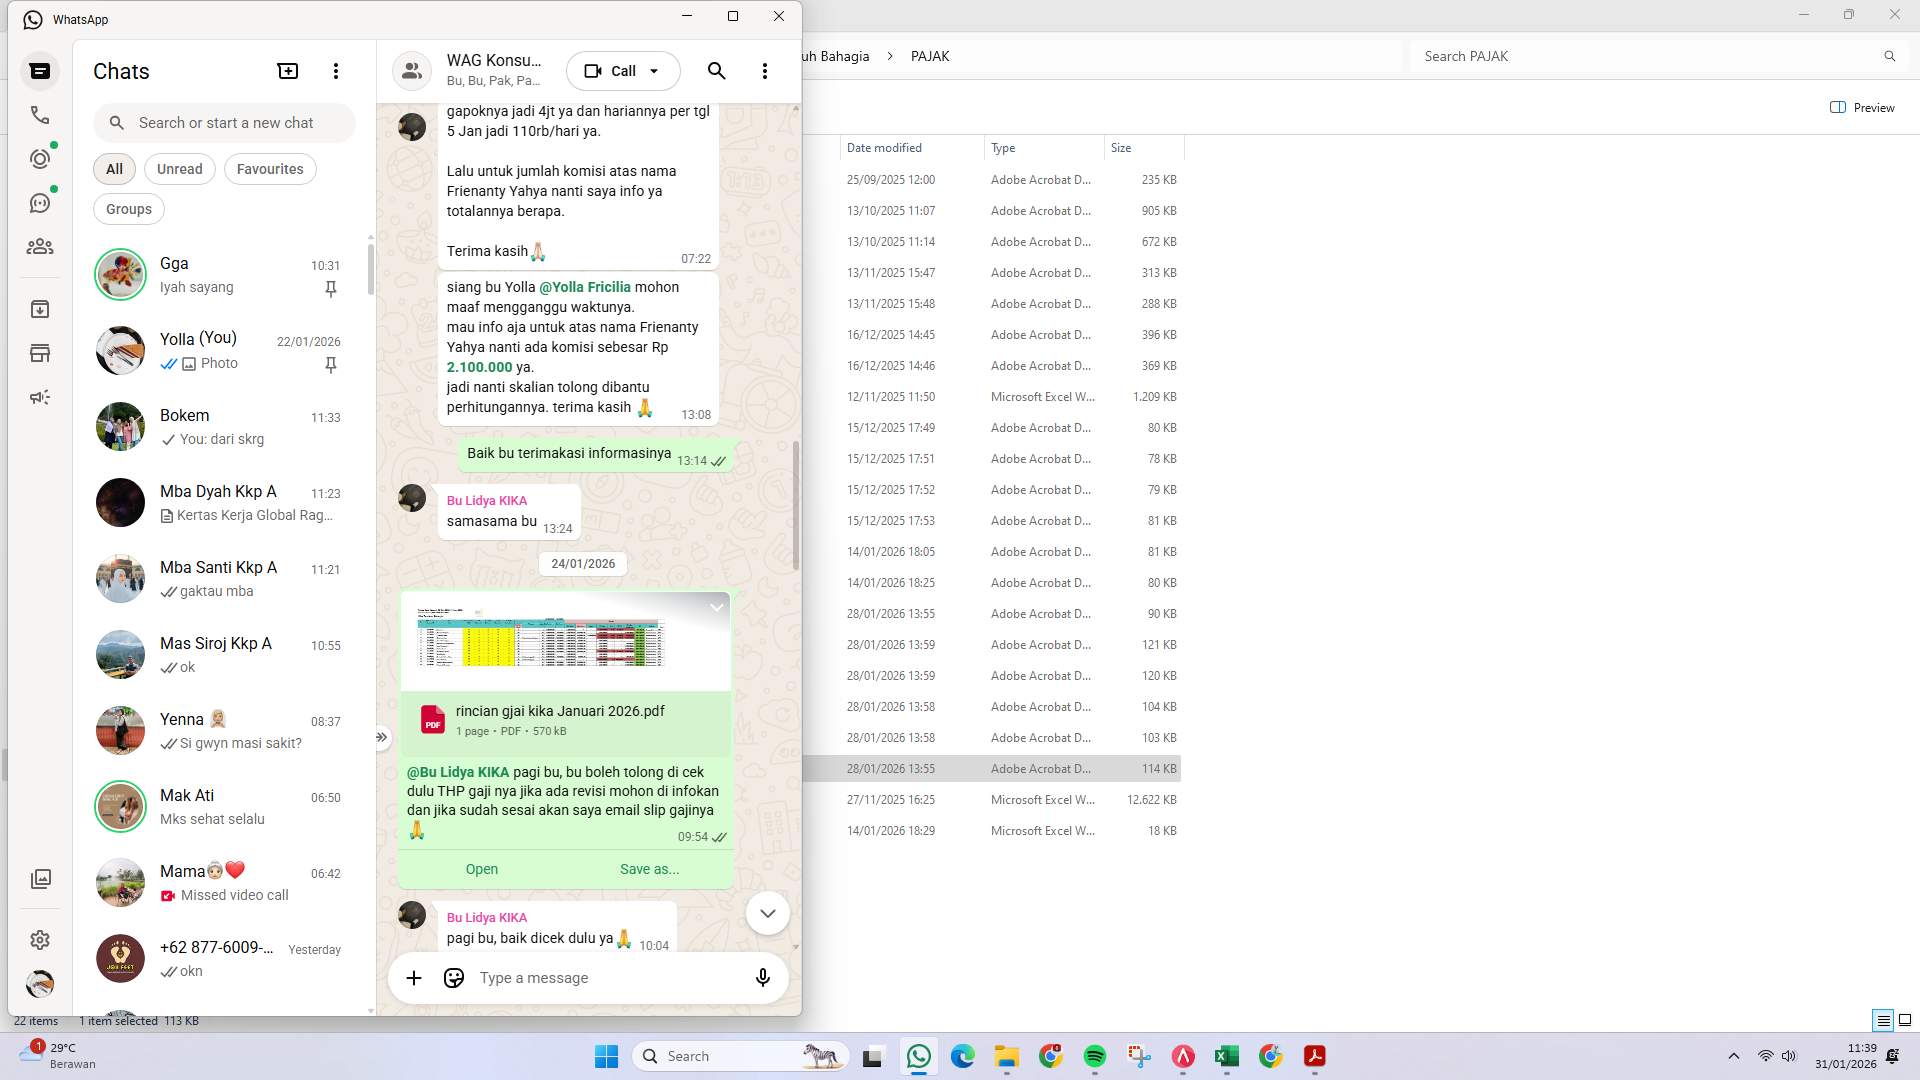View Status updates from the sidebar
Image resolution: width=1920 pixels, height=1080 pixels.
(40, 158)
